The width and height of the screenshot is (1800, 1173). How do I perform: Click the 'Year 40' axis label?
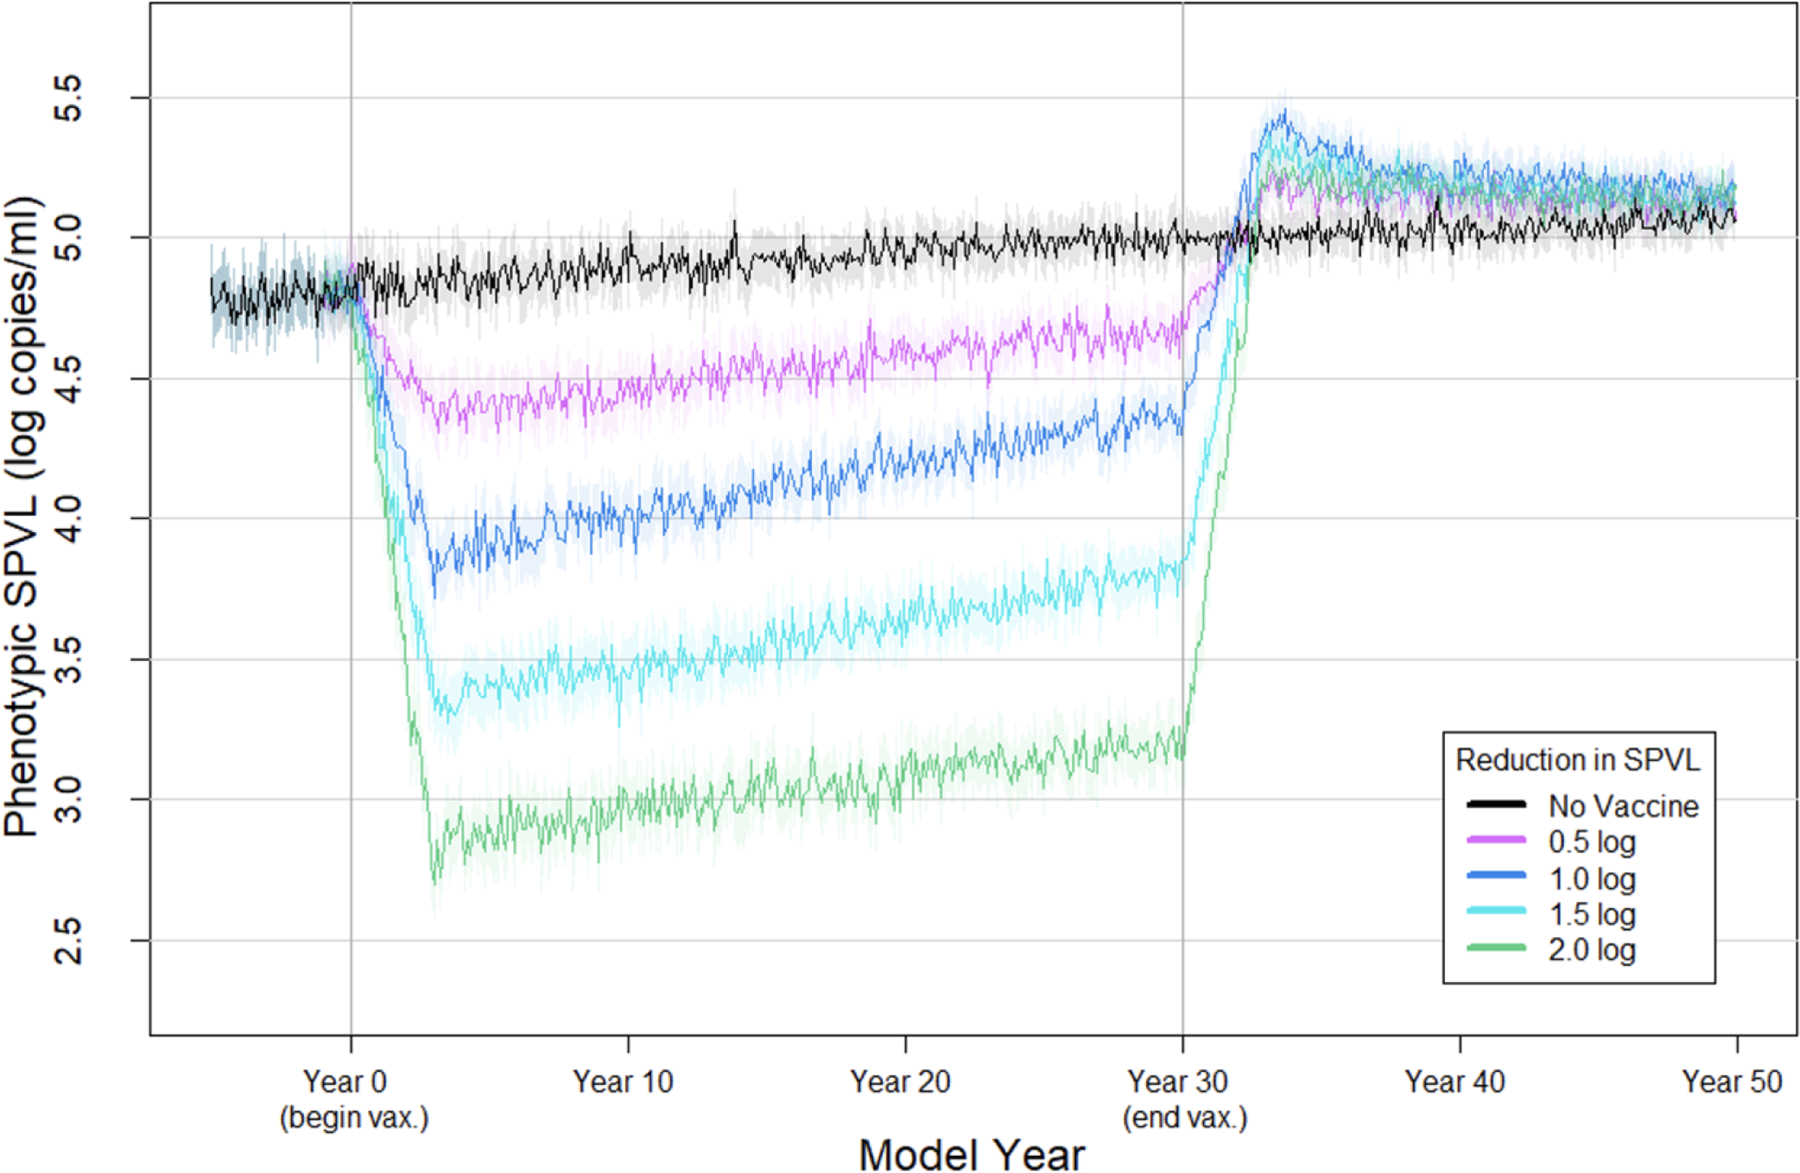1454,1081
